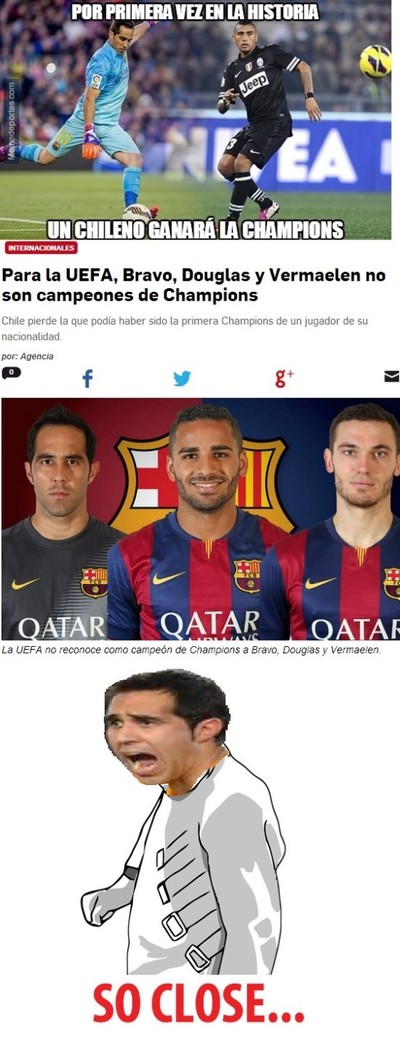The height and width of the screenshot is (1039, 400).
Task: Click the meme text UN CHILENO GANARÁ LA CHAMPIONS
Action: pyautogui.click(x=195, y=230)
